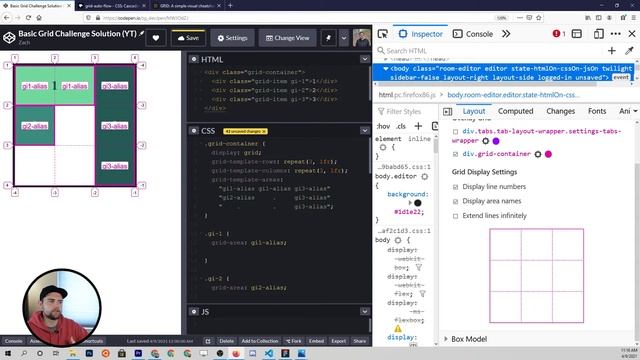The width and height of the screenshot is (640, 360).
Task: Open the responsive design mode icon
Action: pyautogui.click(x=599, y=34)
